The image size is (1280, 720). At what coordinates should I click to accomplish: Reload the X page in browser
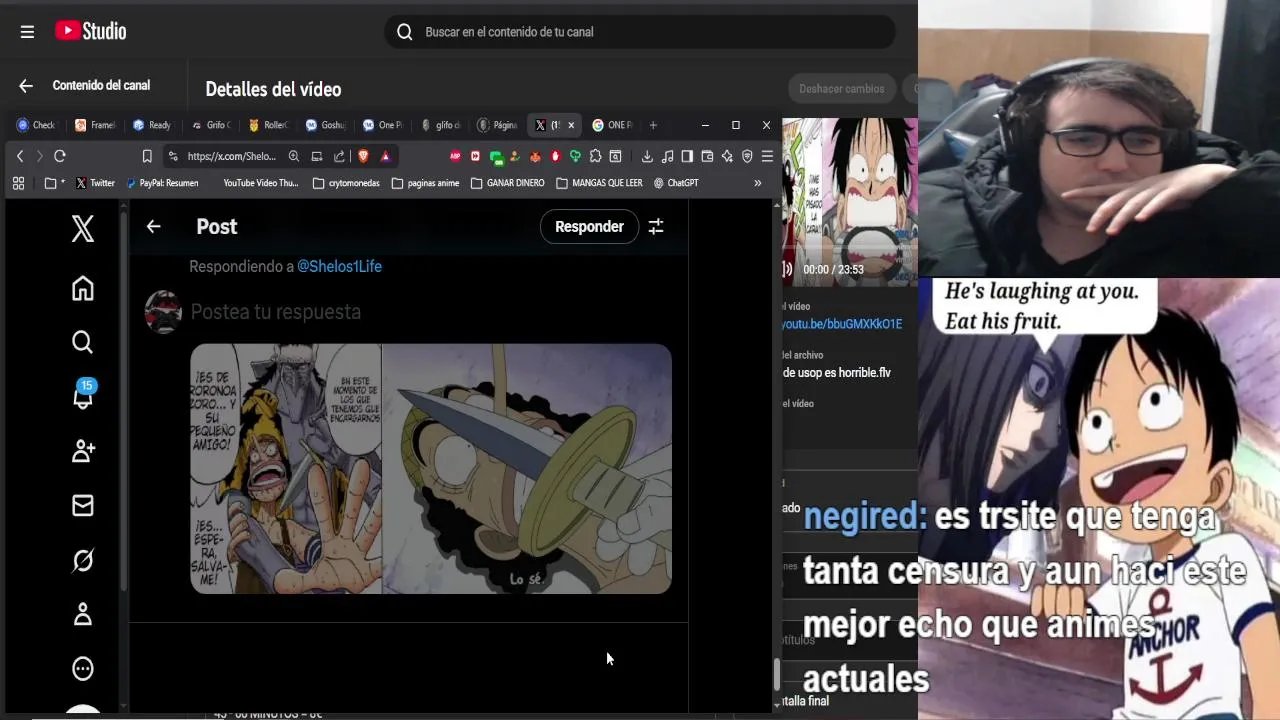coord(60,156)
